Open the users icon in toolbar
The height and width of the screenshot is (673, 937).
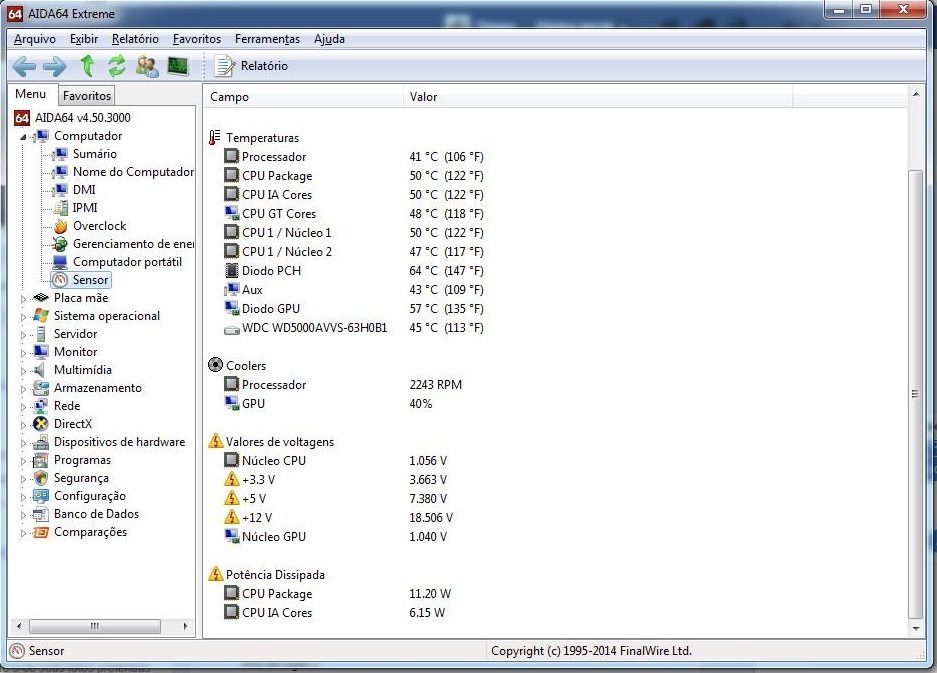pos(147,66)
